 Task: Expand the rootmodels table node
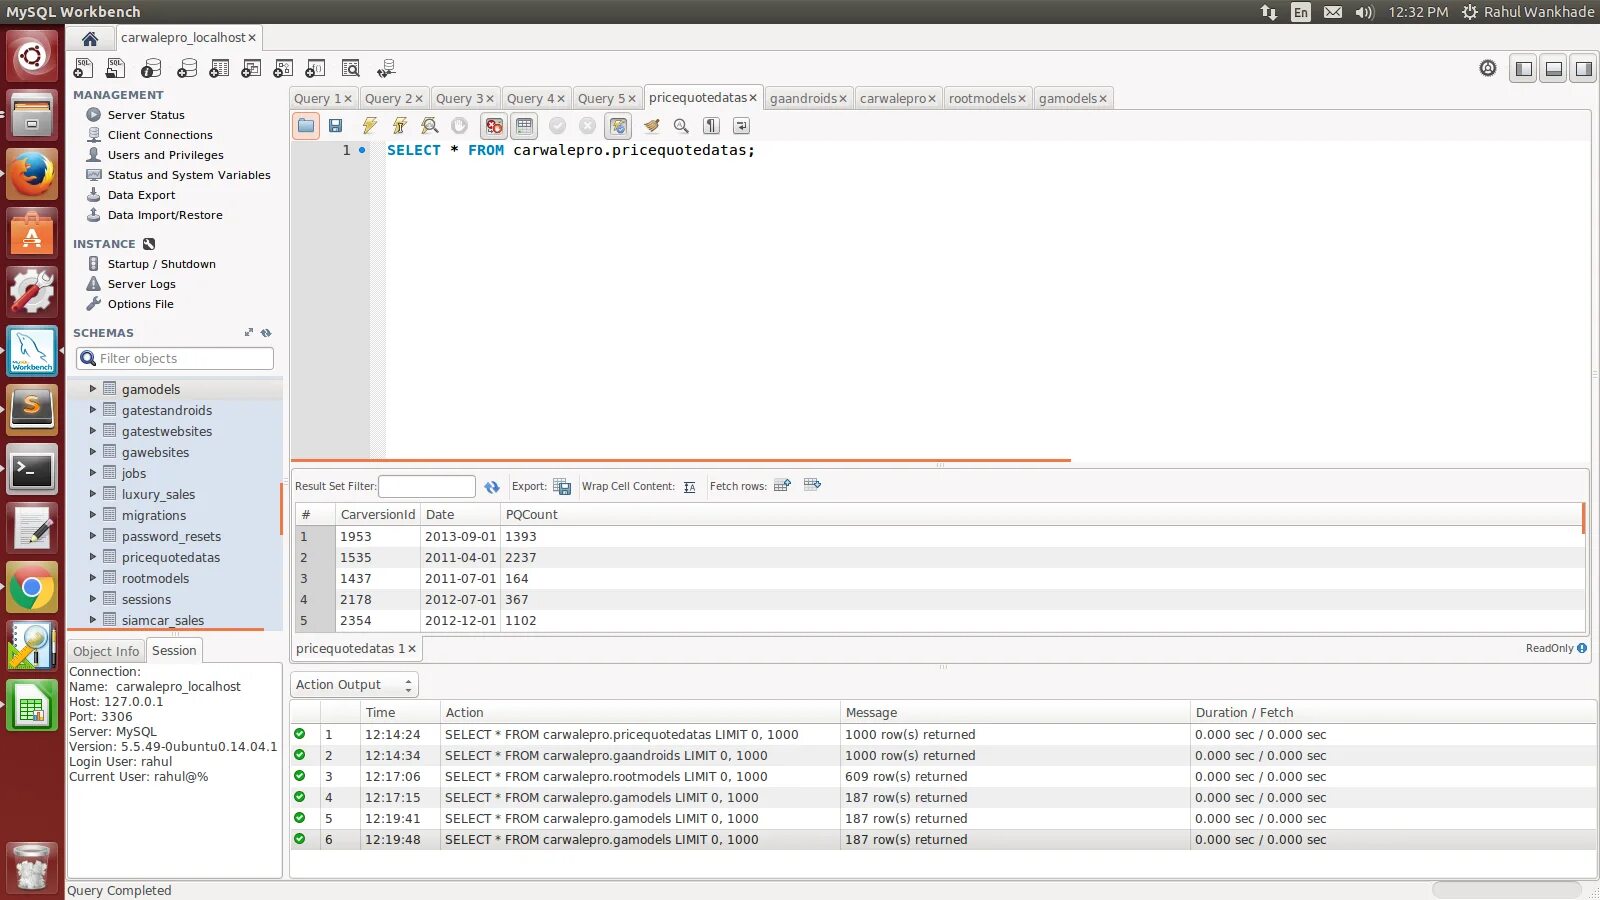93,578
